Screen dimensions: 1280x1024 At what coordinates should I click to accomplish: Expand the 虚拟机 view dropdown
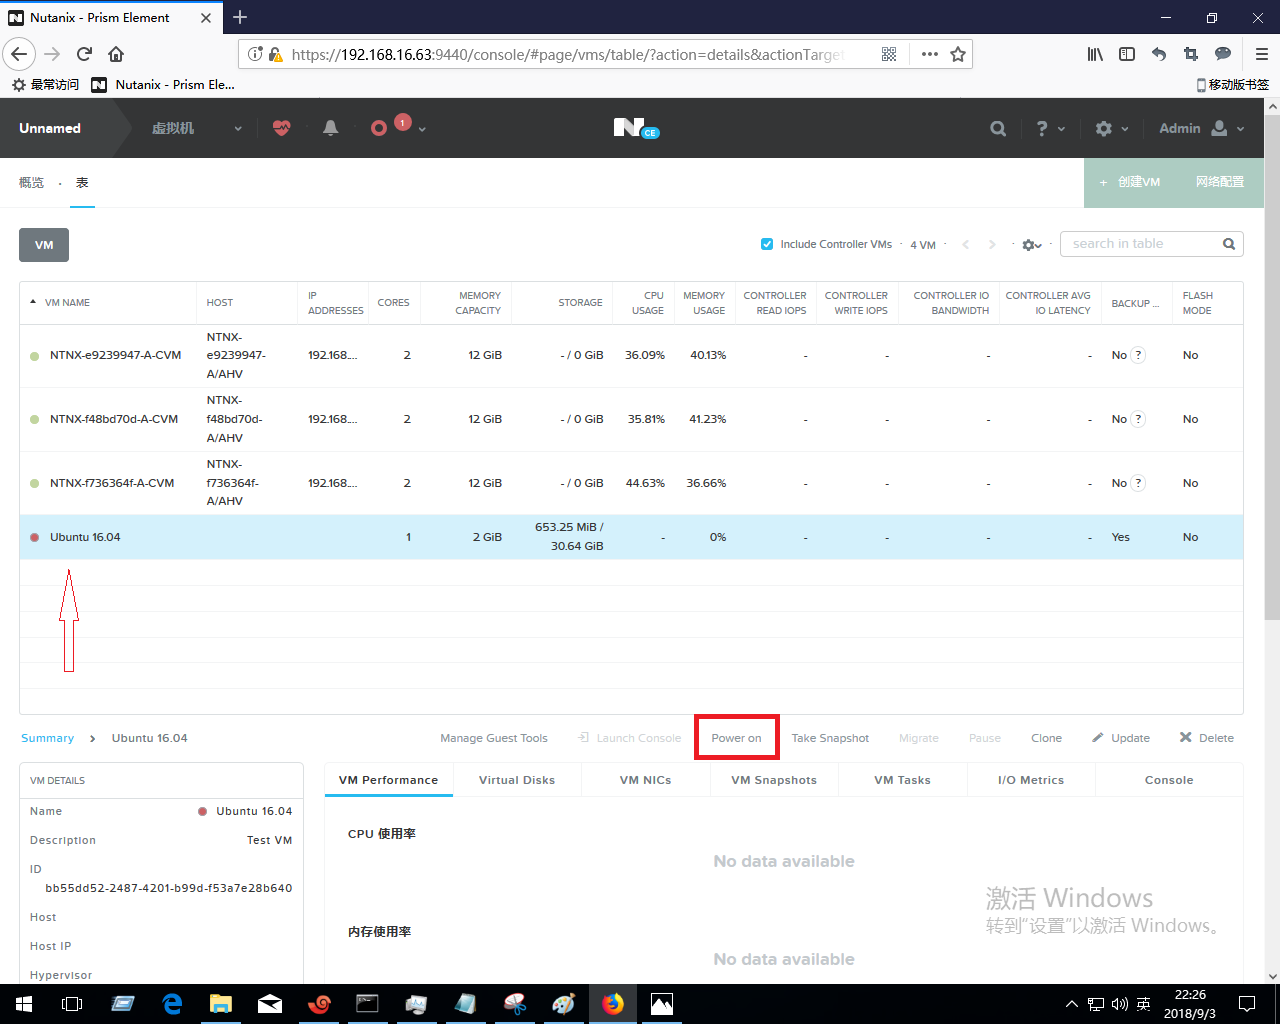click(x=238, y=129)
